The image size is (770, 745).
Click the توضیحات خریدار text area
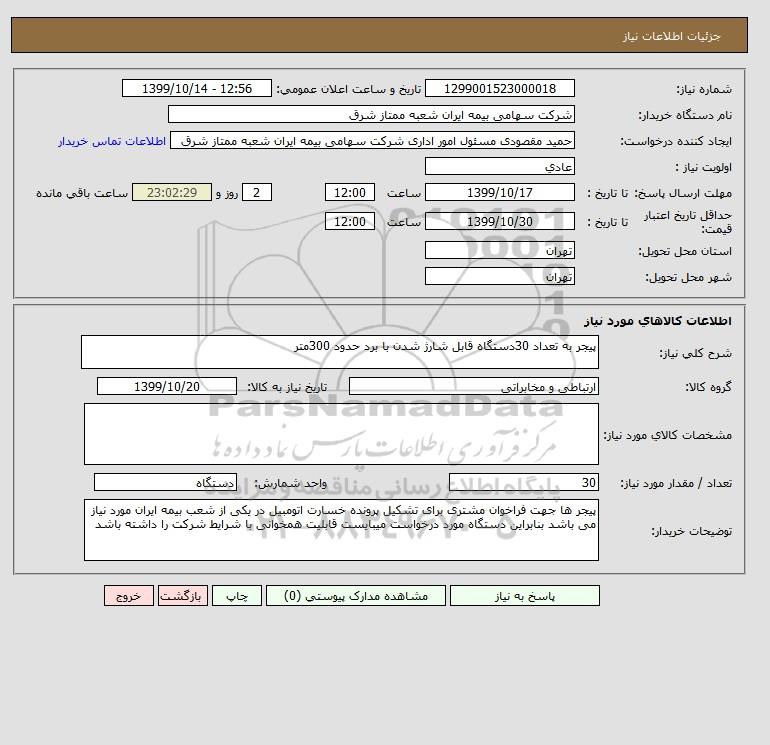(x=341, y=530)
